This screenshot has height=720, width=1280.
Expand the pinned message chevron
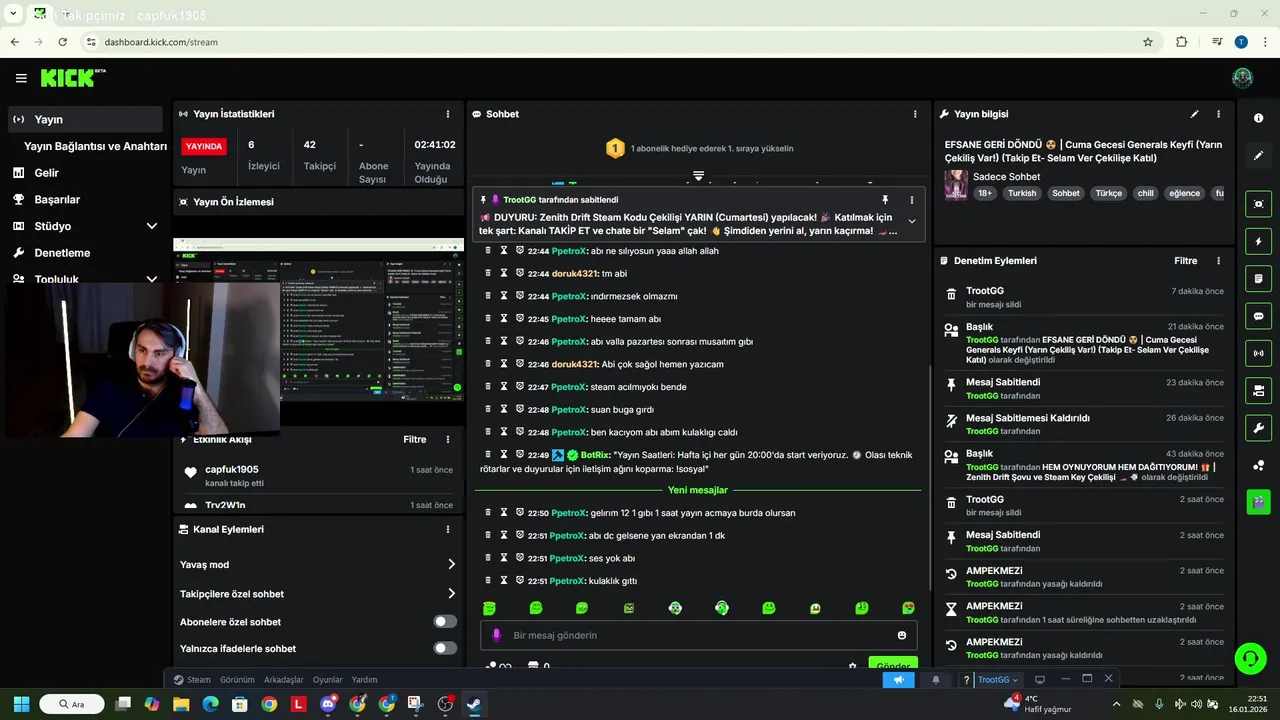911,221
